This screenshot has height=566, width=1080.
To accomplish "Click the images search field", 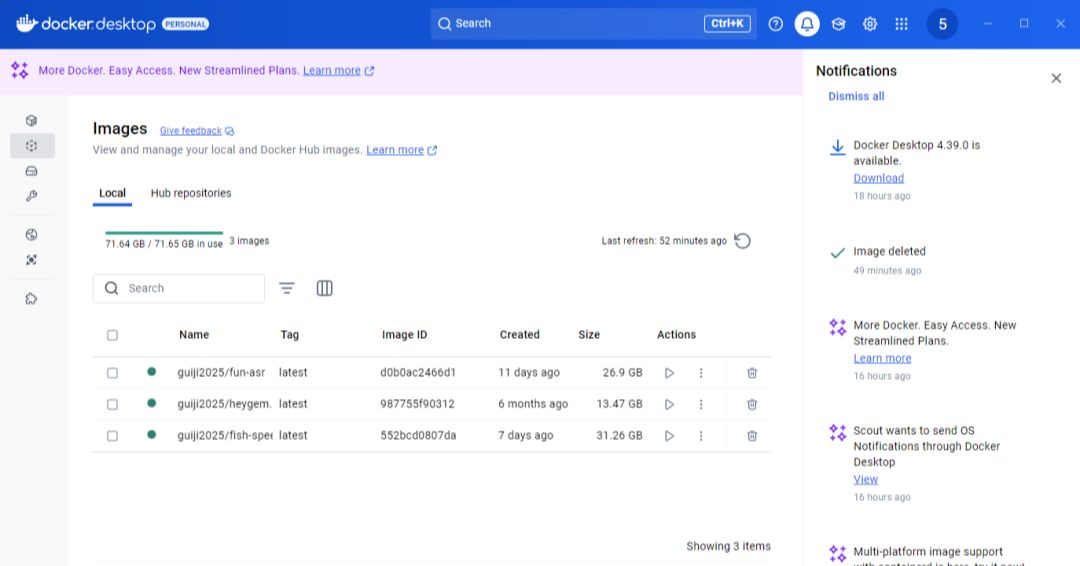I will point(190,288).
